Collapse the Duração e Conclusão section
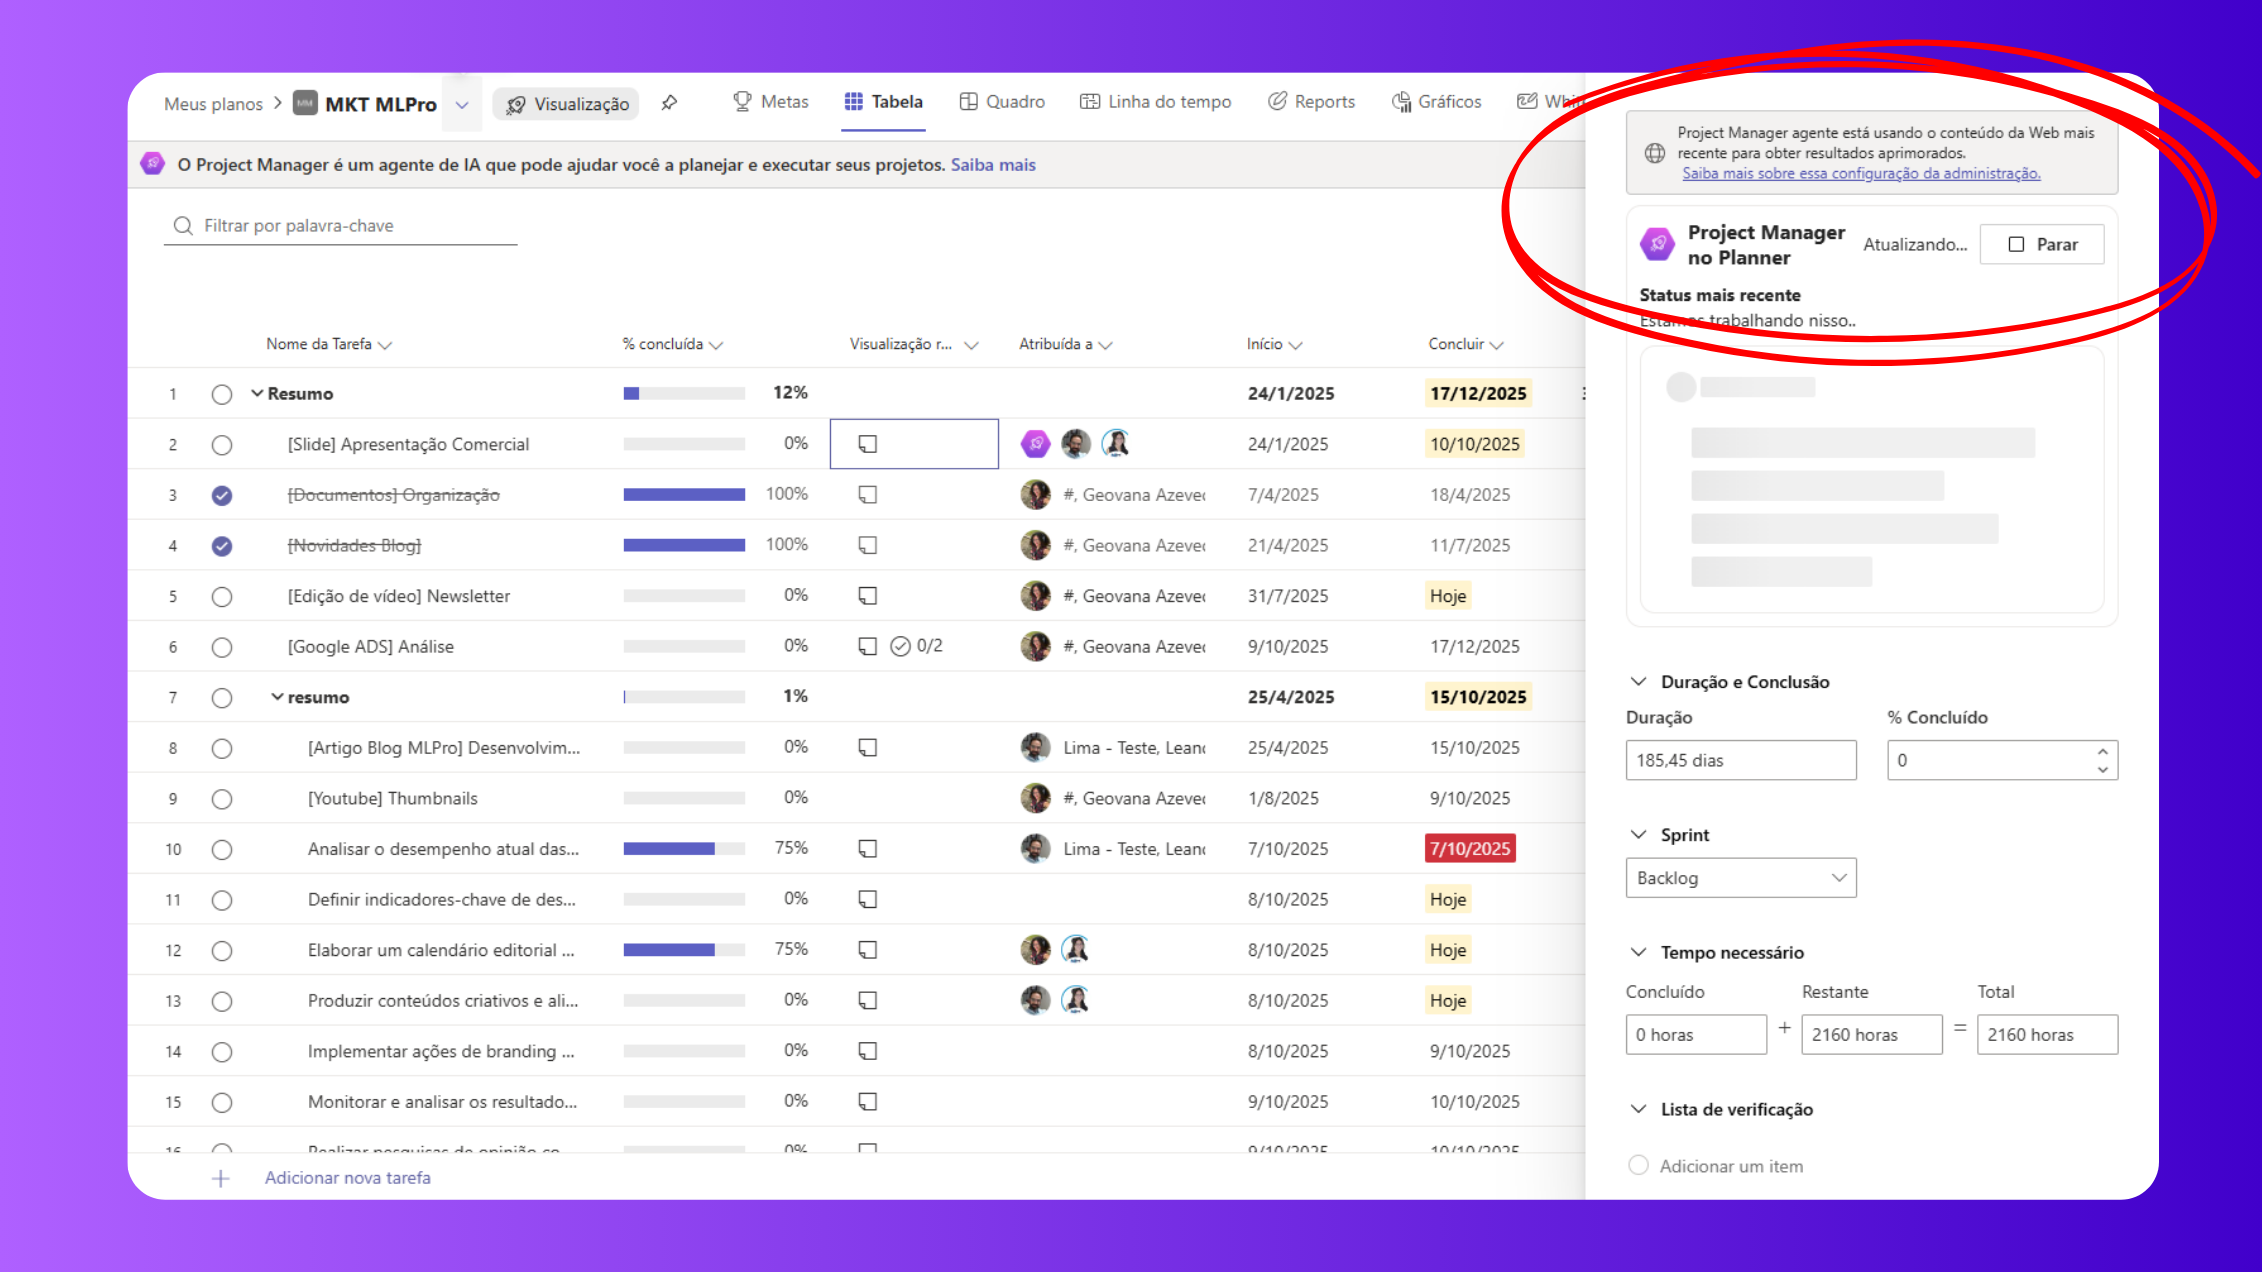Screen dimensions: 2262x1272 tap(1638, 682)
